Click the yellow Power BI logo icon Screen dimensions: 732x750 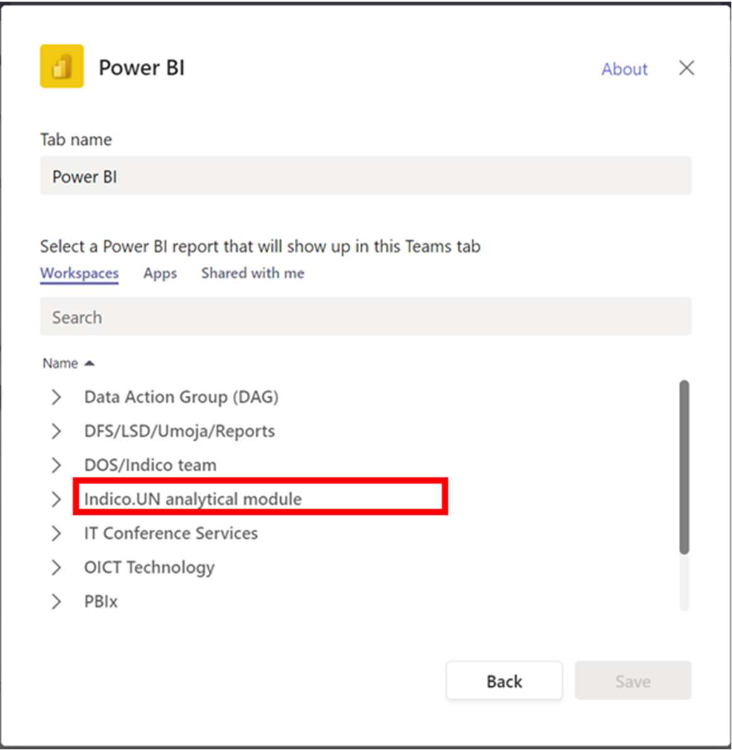click(x=62, y=66)
